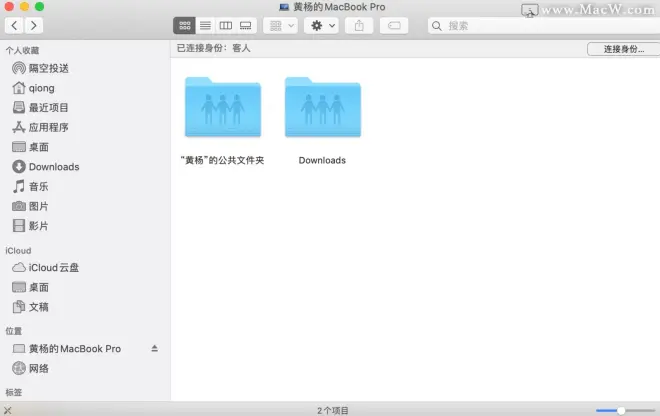Open 音乐 in the sidebar
The width and height of the screenshot is (660, 416).
tap(31, 186)
